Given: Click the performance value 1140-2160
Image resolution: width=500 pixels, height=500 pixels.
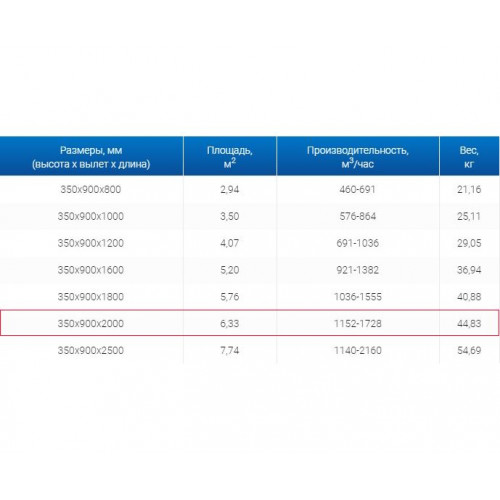Looking at the screenshot, I should pyautogui.click(x=358, y=350).
